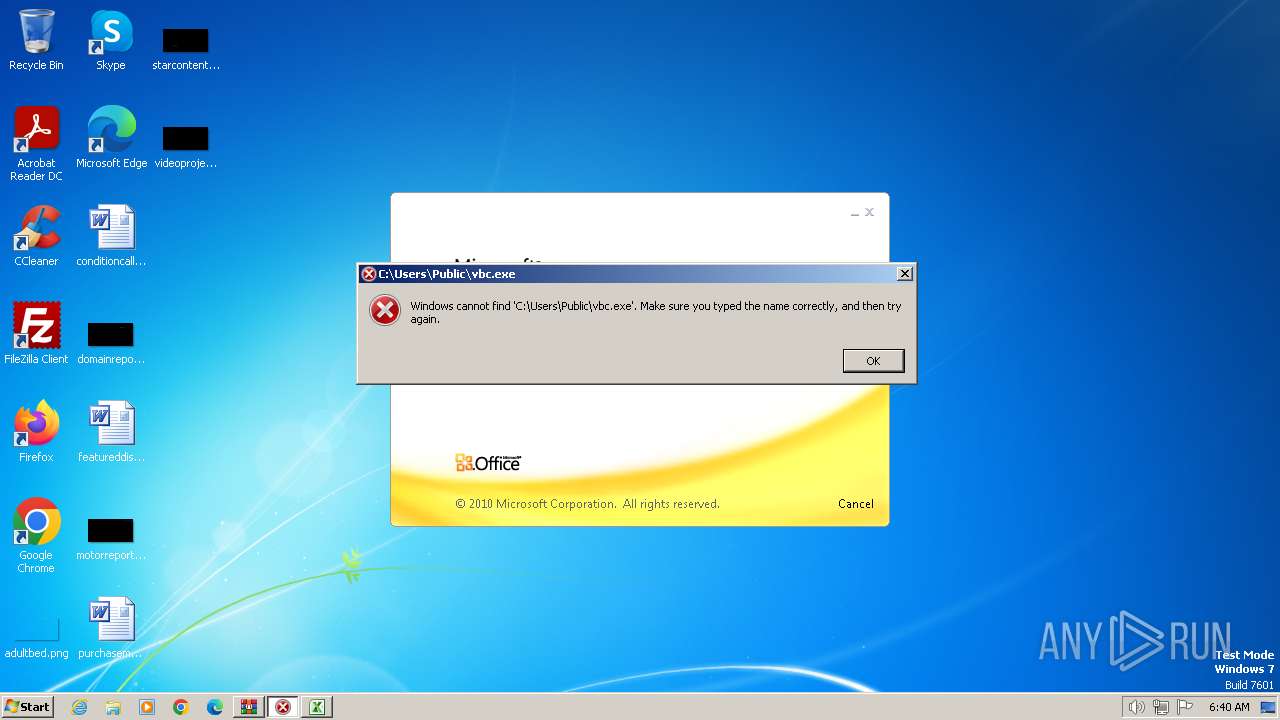Viewport: 1280px width, 720px height.
Task: Launch Internet Explorer from taskbar
Action: click(x=79, y=707)
